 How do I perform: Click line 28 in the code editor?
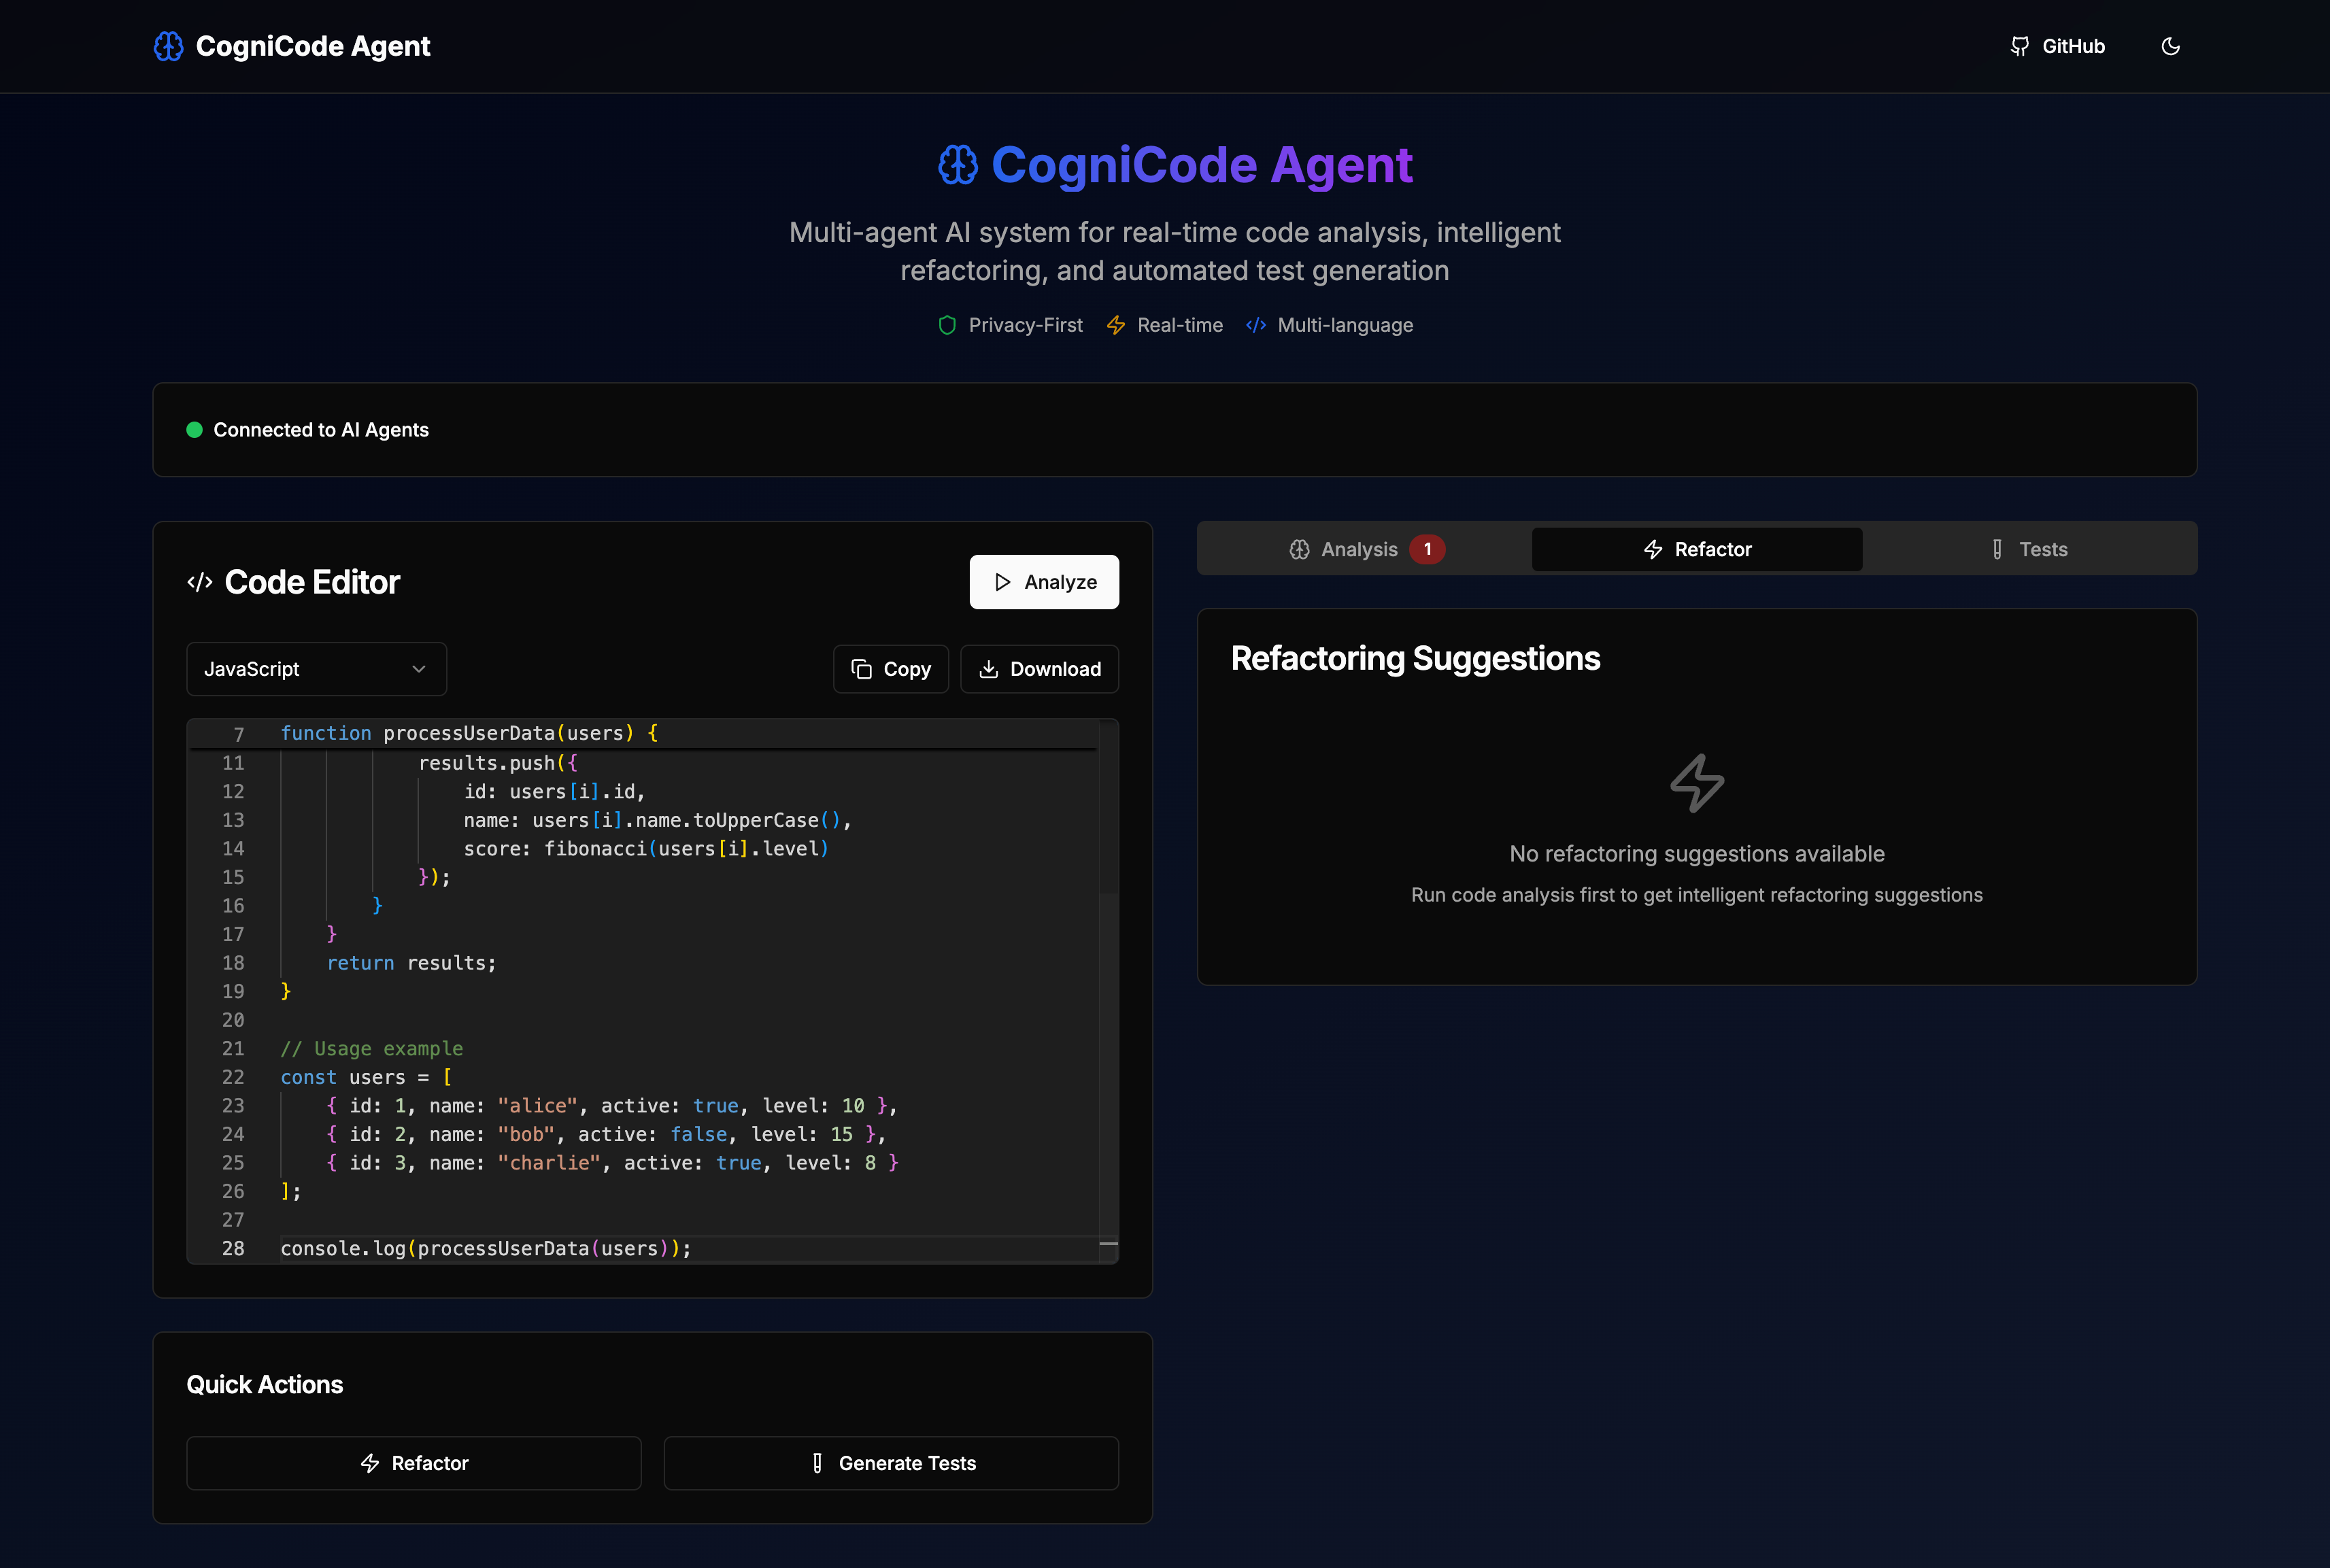click(x=486, y=1248)
